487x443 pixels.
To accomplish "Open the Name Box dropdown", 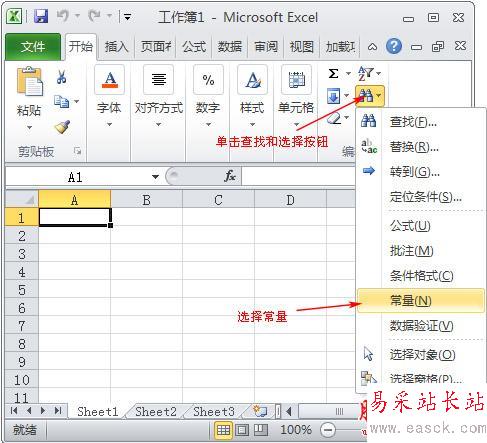I will pos(155,177).
